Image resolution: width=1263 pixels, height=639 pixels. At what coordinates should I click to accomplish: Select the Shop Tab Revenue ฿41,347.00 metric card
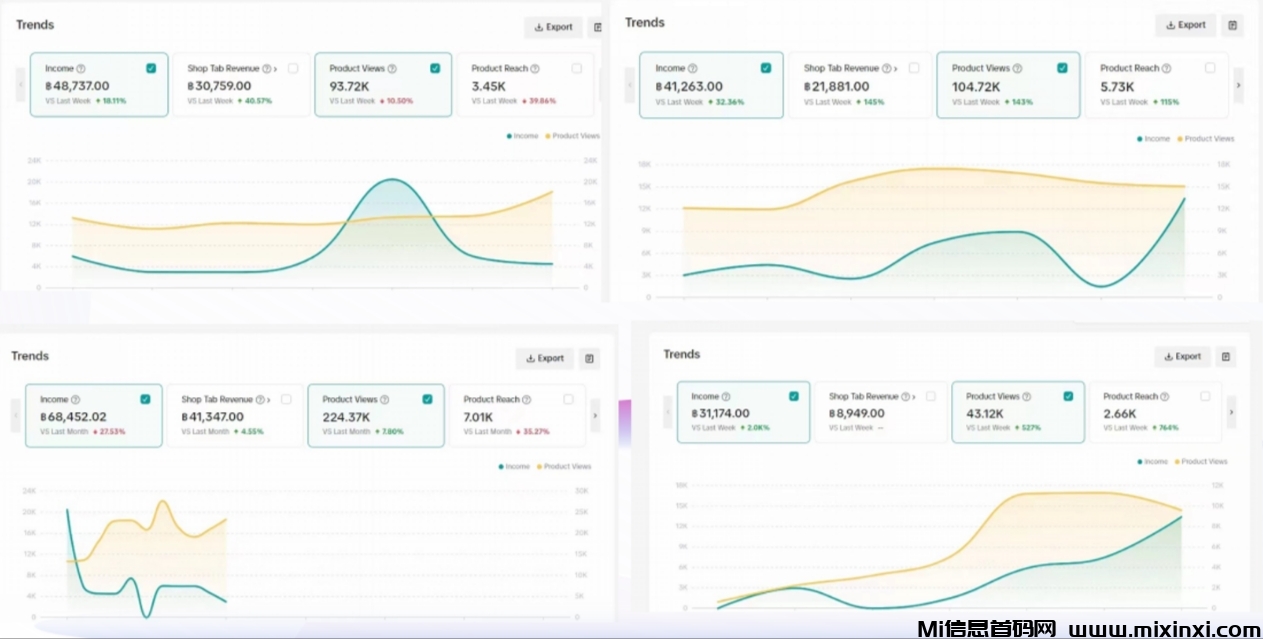coord(234,415)
